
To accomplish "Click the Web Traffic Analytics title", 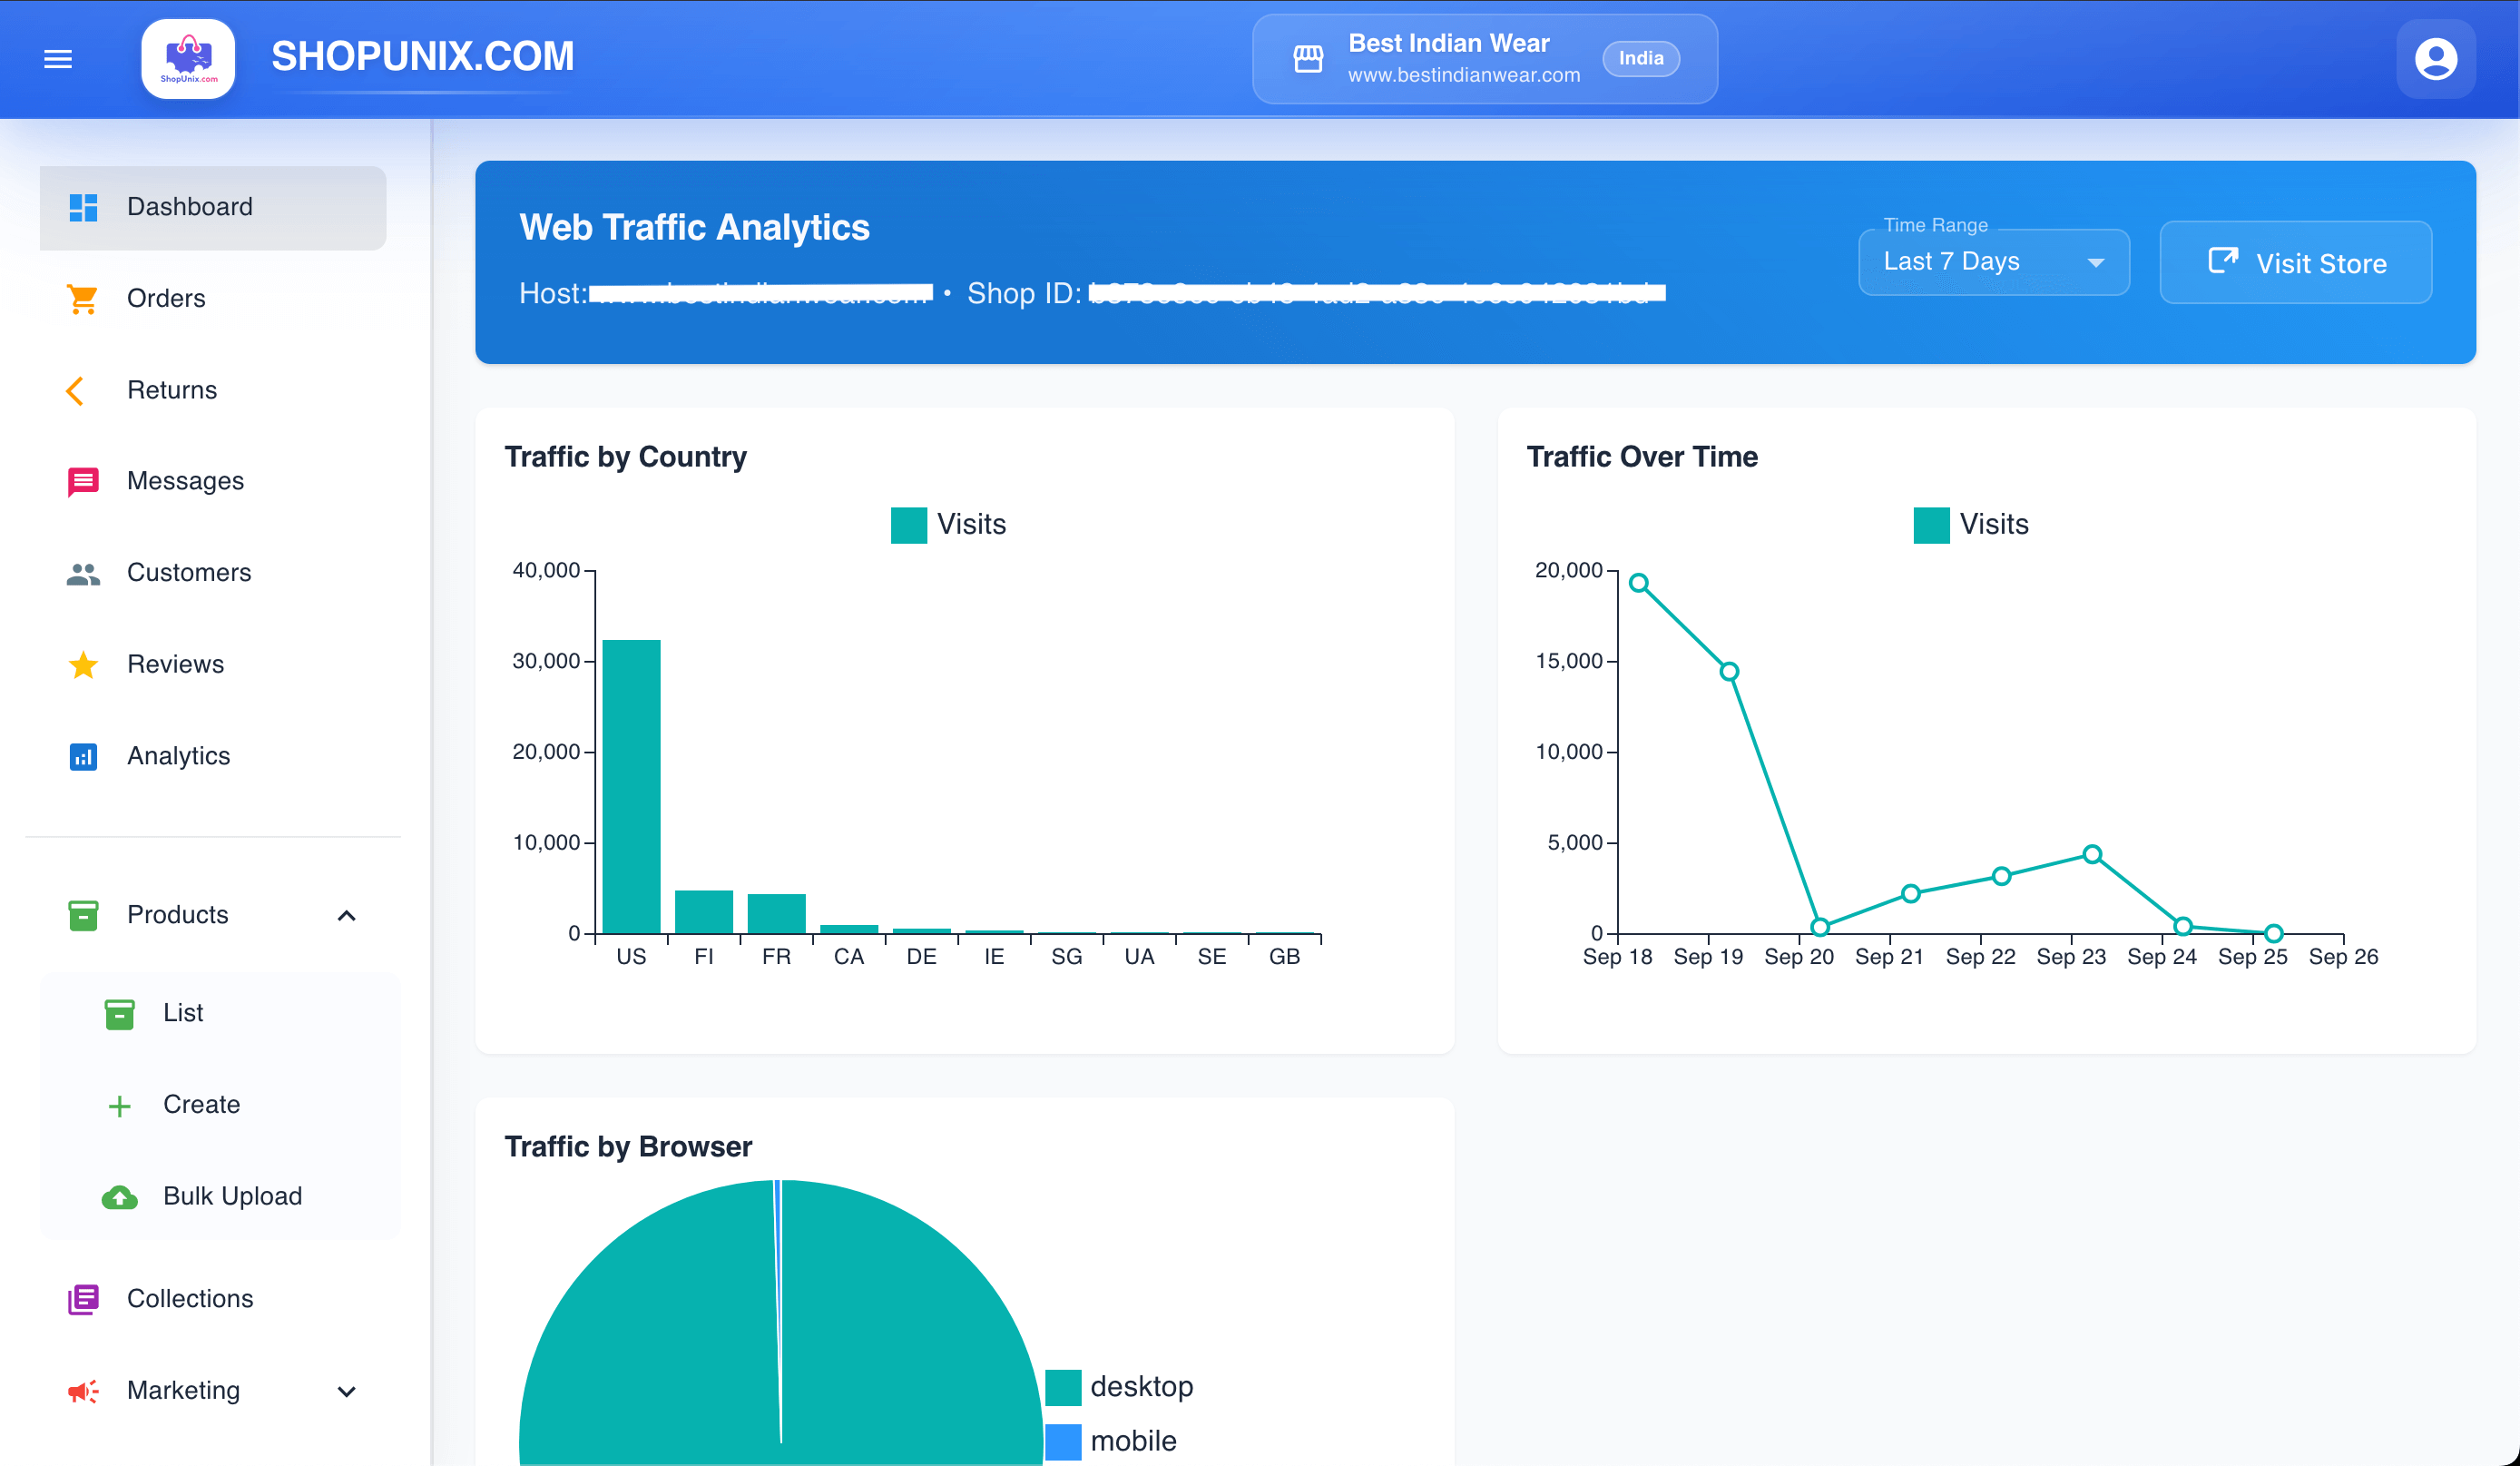I will 694,228.
